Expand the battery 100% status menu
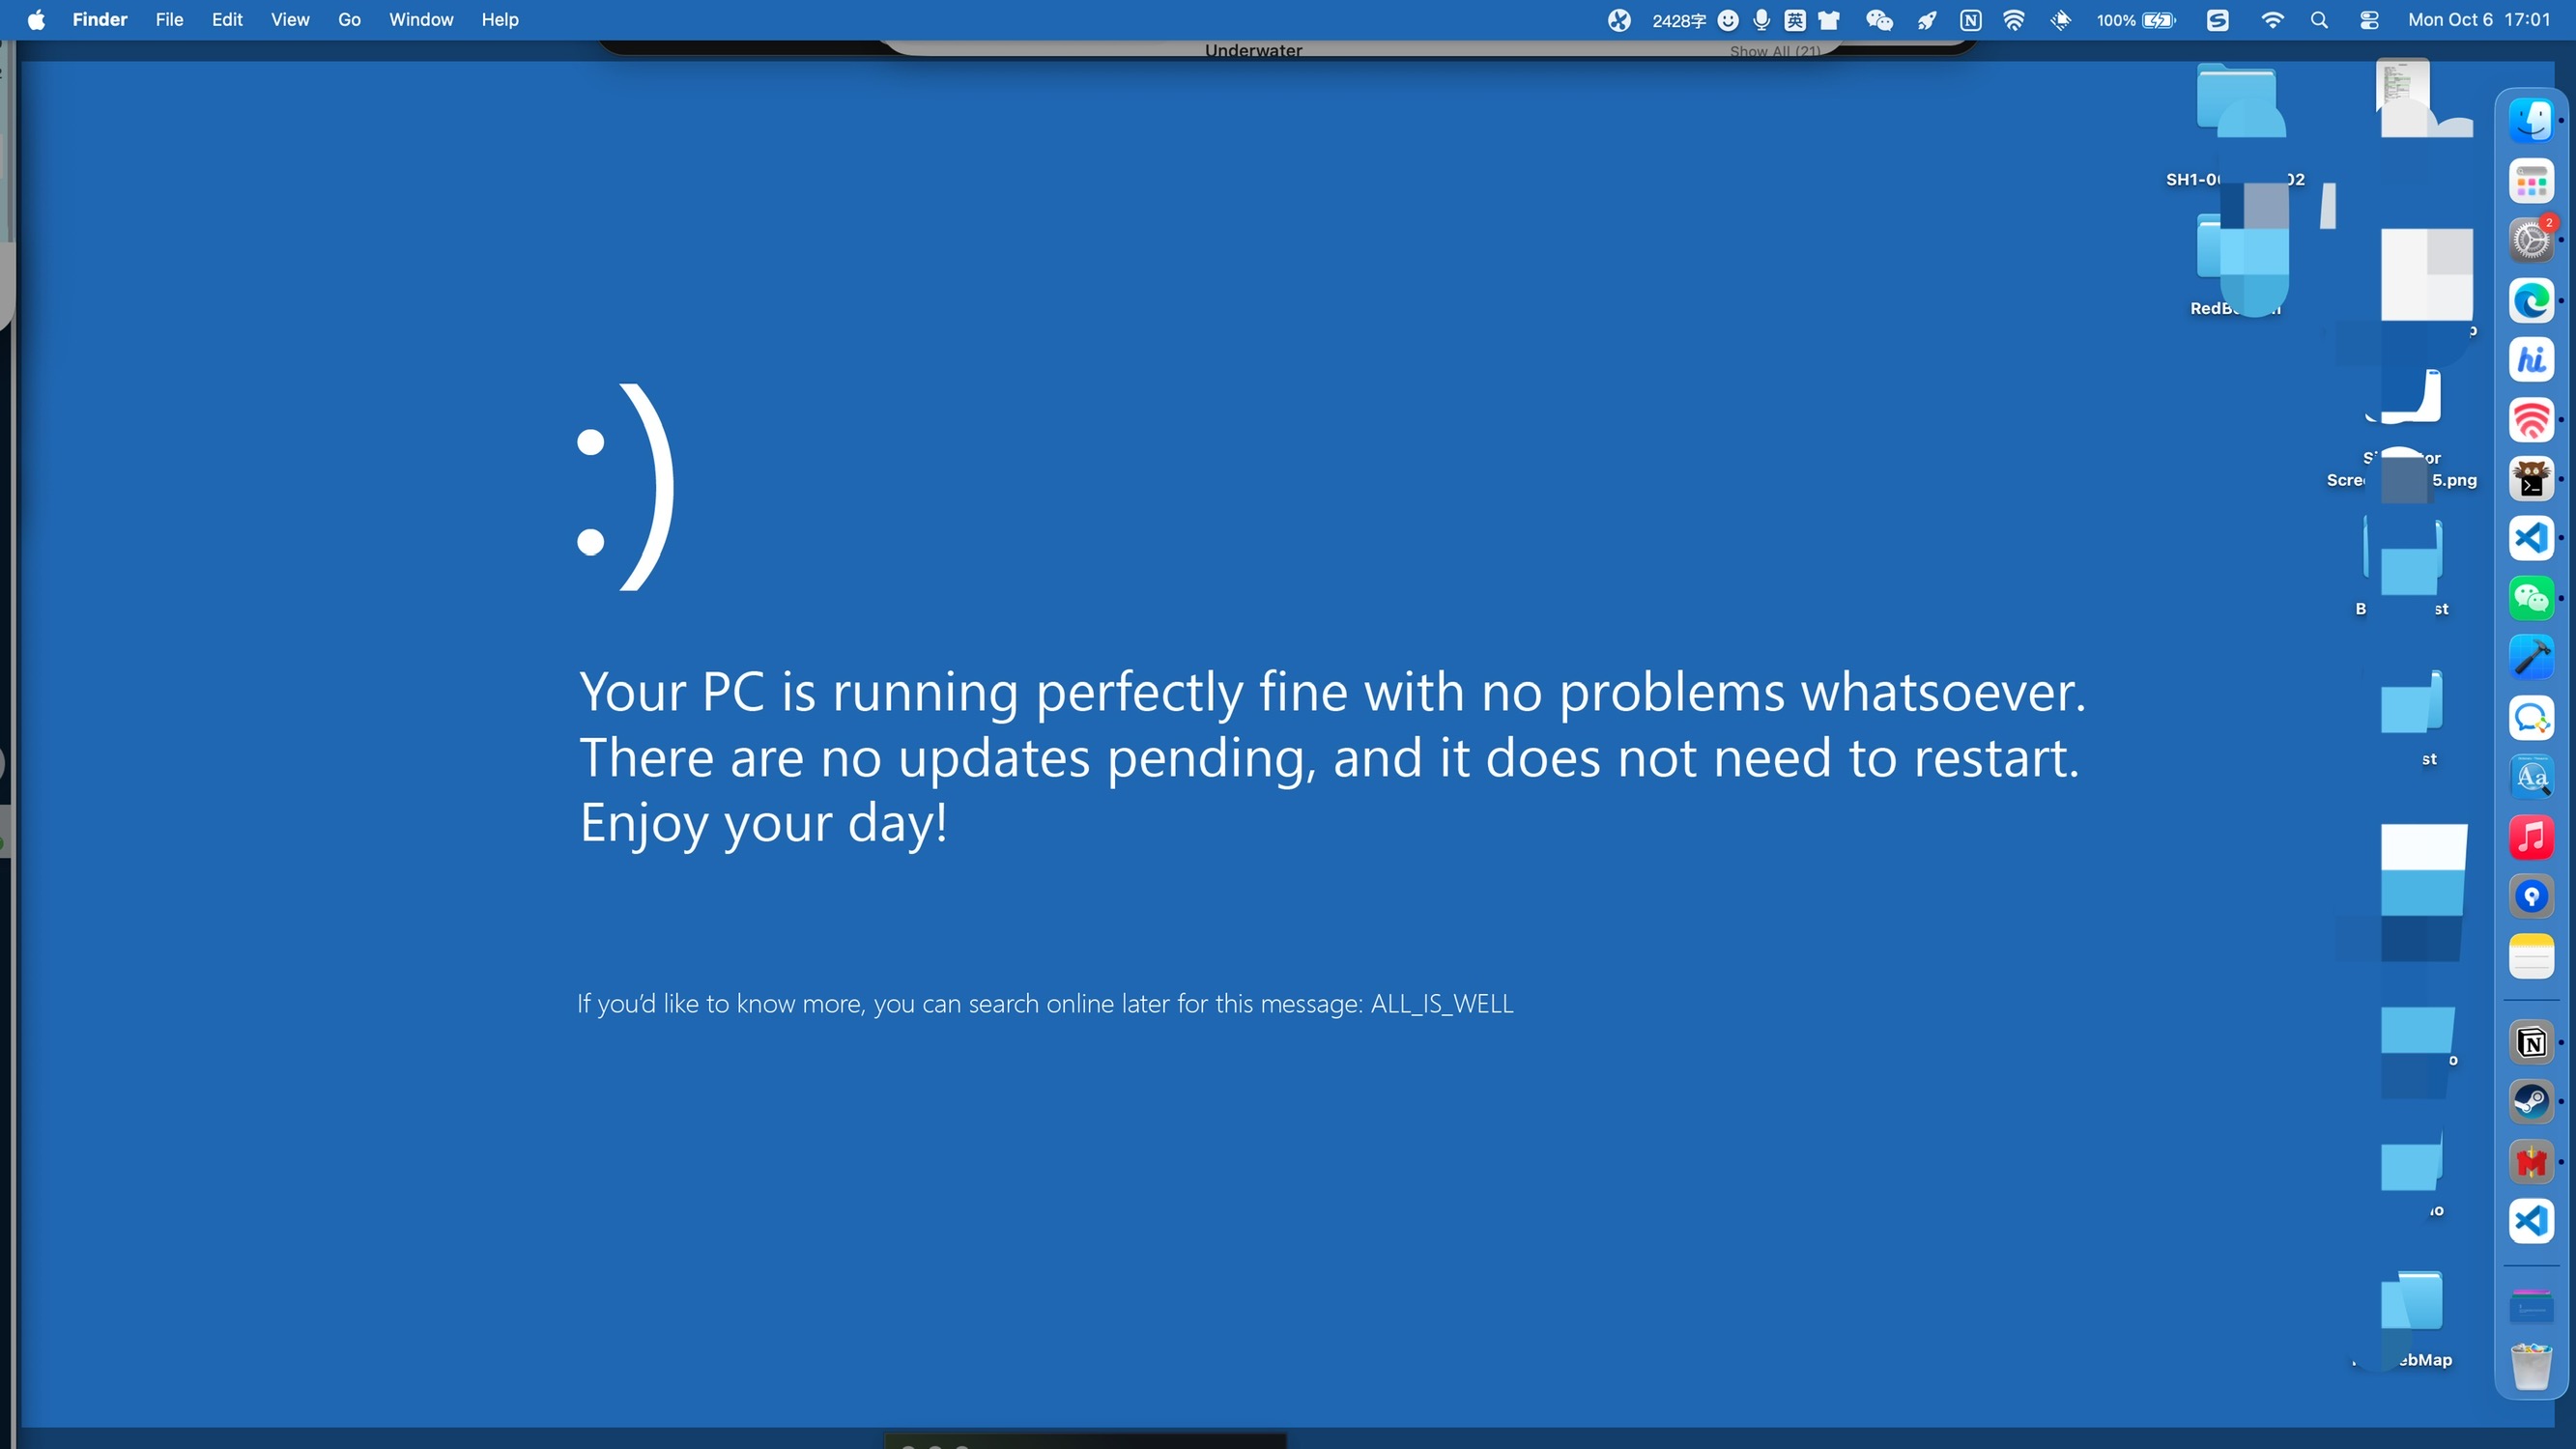This screenshot has height=1449, width=2576. pyautogui.click(x=2136, y=20)
